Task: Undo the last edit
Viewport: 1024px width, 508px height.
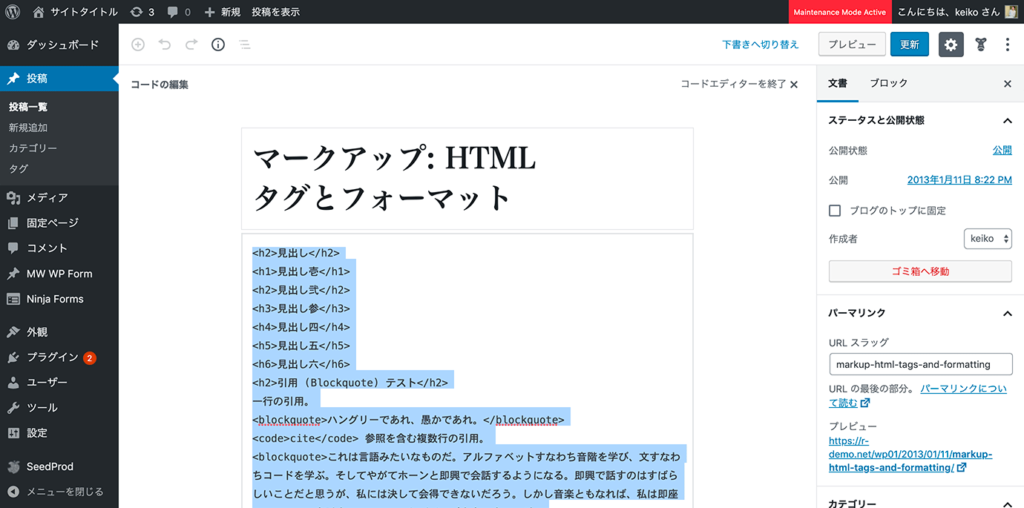Action: tap(165, 44)
